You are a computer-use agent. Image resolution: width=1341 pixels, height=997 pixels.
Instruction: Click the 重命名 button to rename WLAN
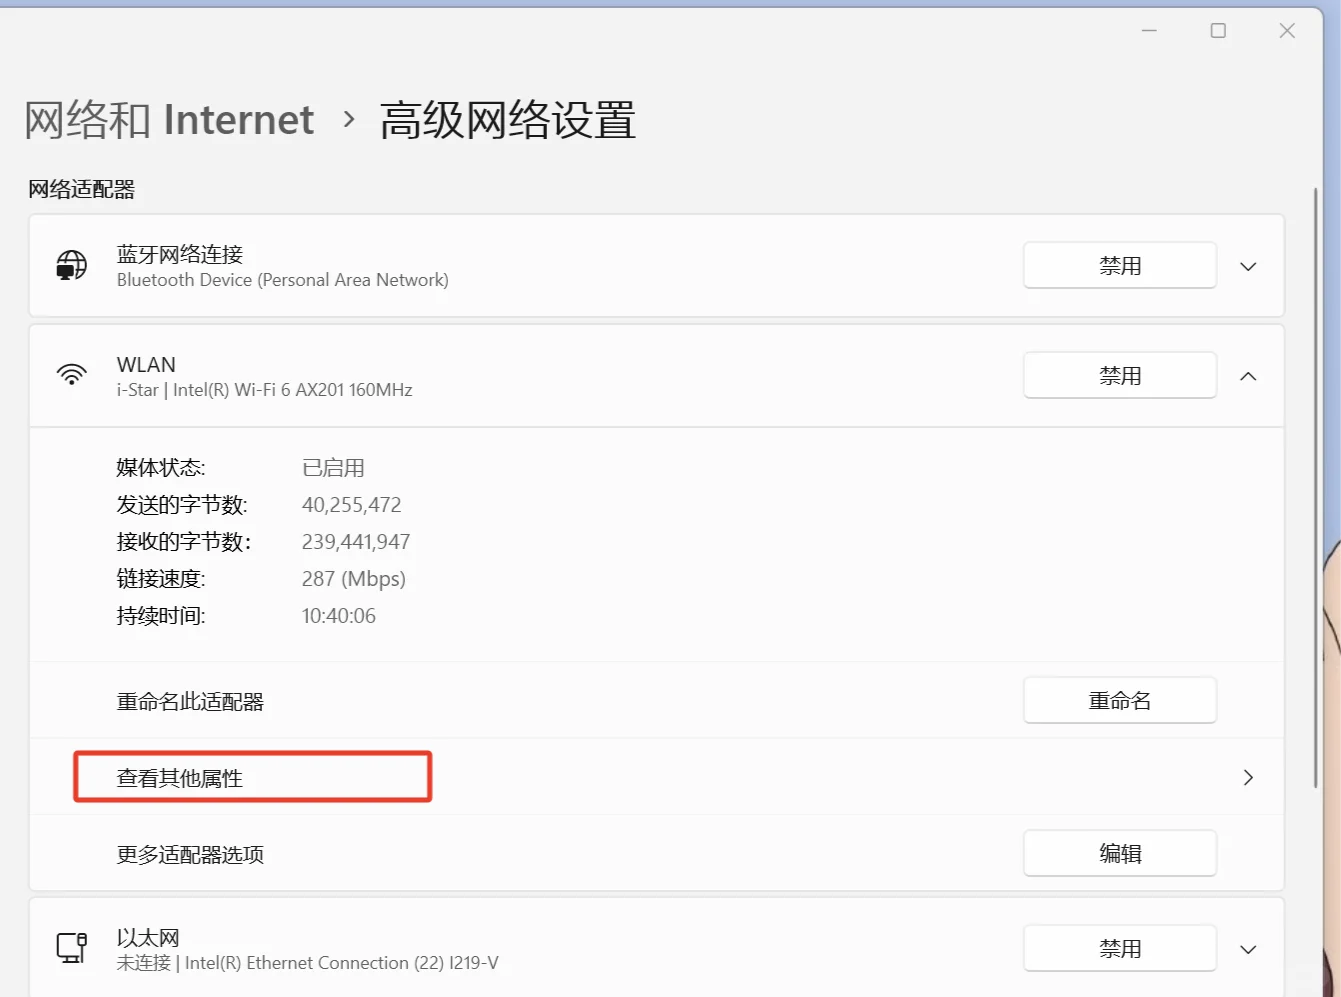click(x=1119, y=700)
